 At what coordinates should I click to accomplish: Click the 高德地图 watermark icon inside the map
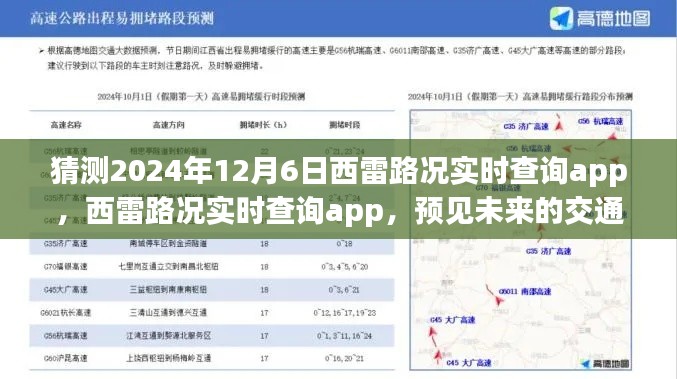tap(586, 363)
